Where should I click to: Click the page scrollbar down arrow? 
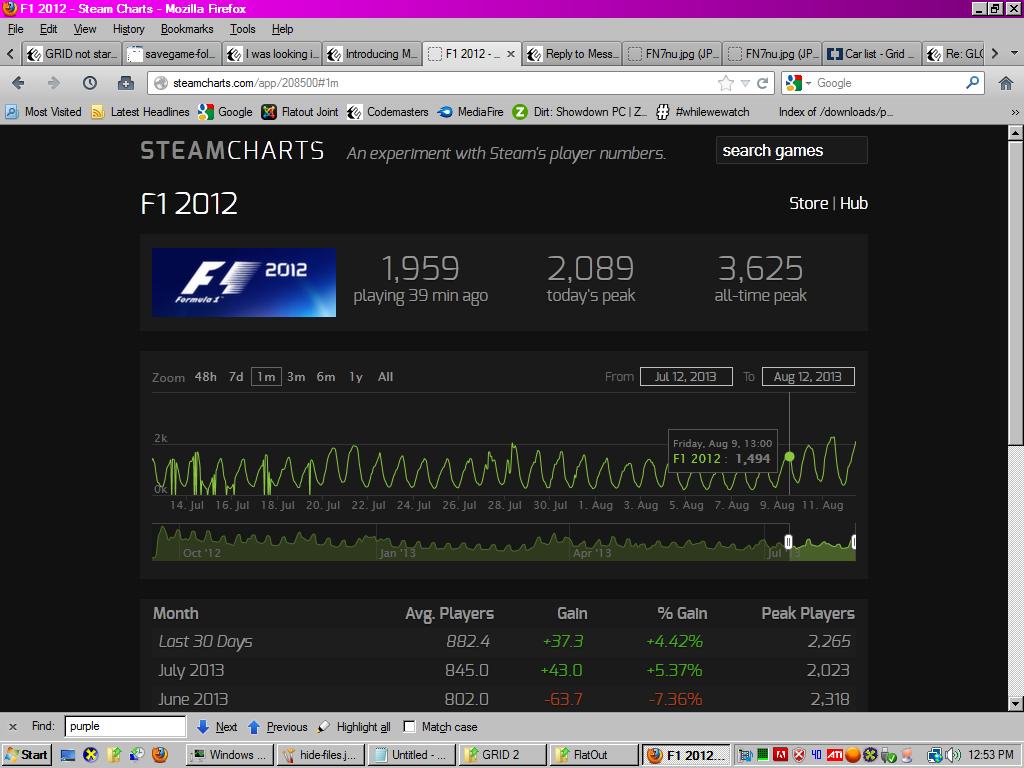(x=1015, y=703)
